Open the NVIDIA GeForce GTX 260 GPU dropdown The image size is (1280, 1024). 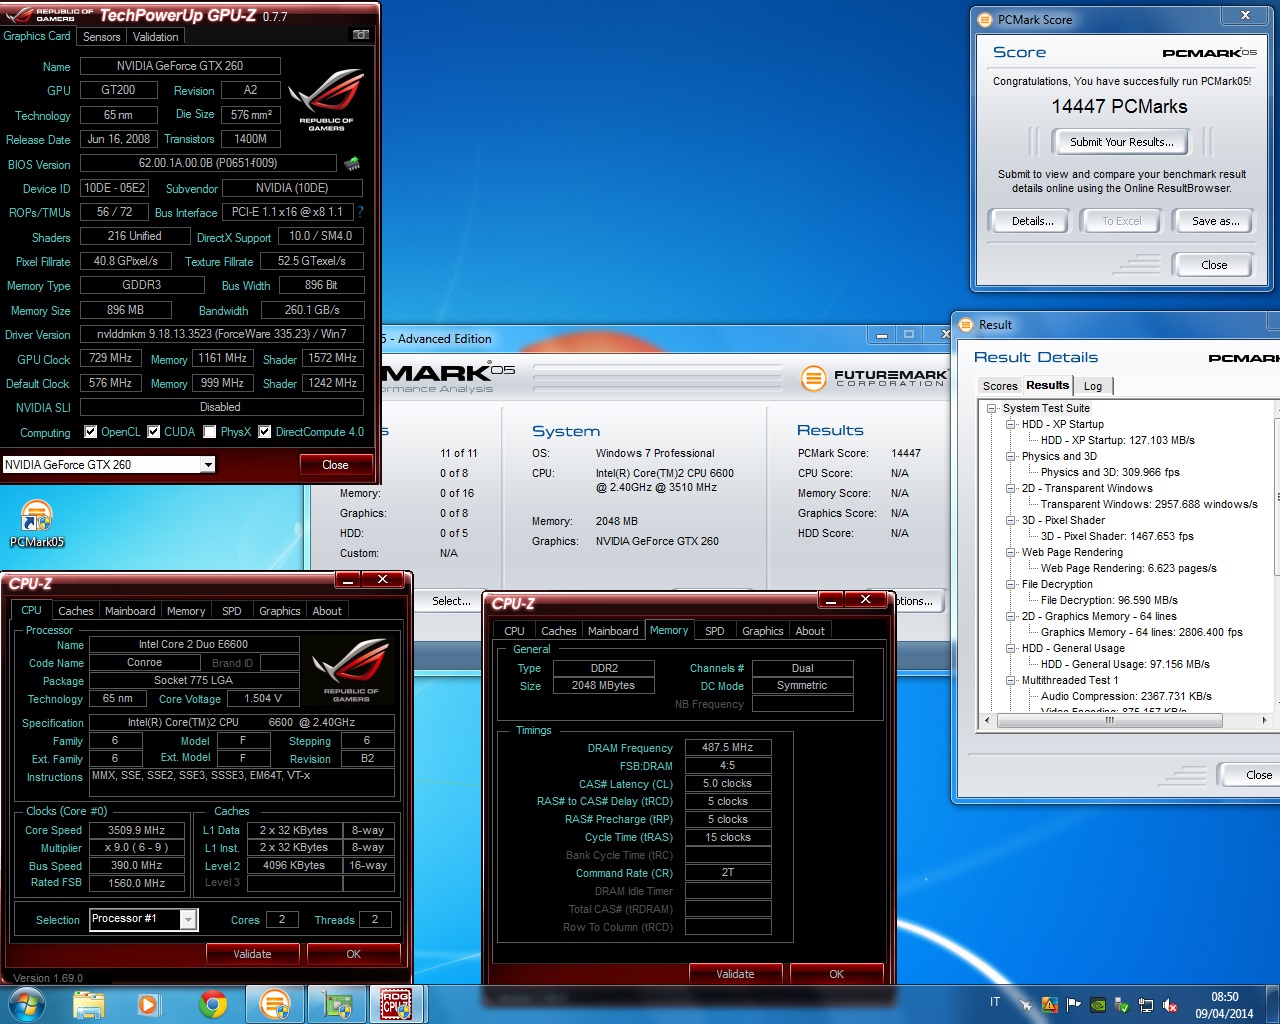pyautogui.click(x=207, y=464)
